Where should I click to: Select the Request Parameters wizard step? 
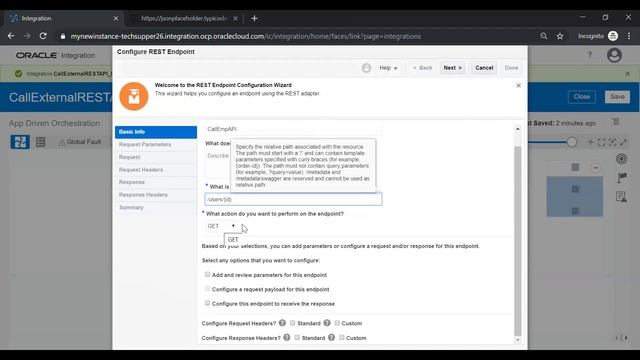click(x=156, y=144)
